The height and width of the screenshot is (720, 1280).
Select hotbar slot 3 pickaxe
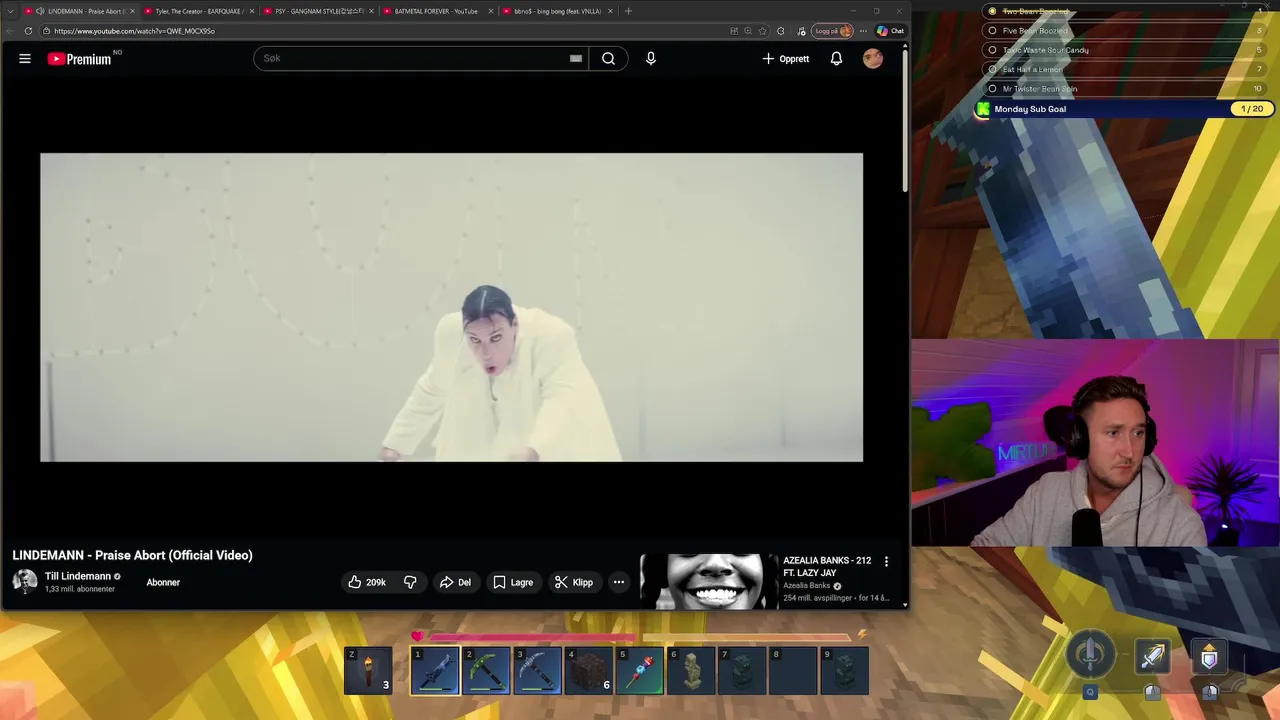coord(538,671)
